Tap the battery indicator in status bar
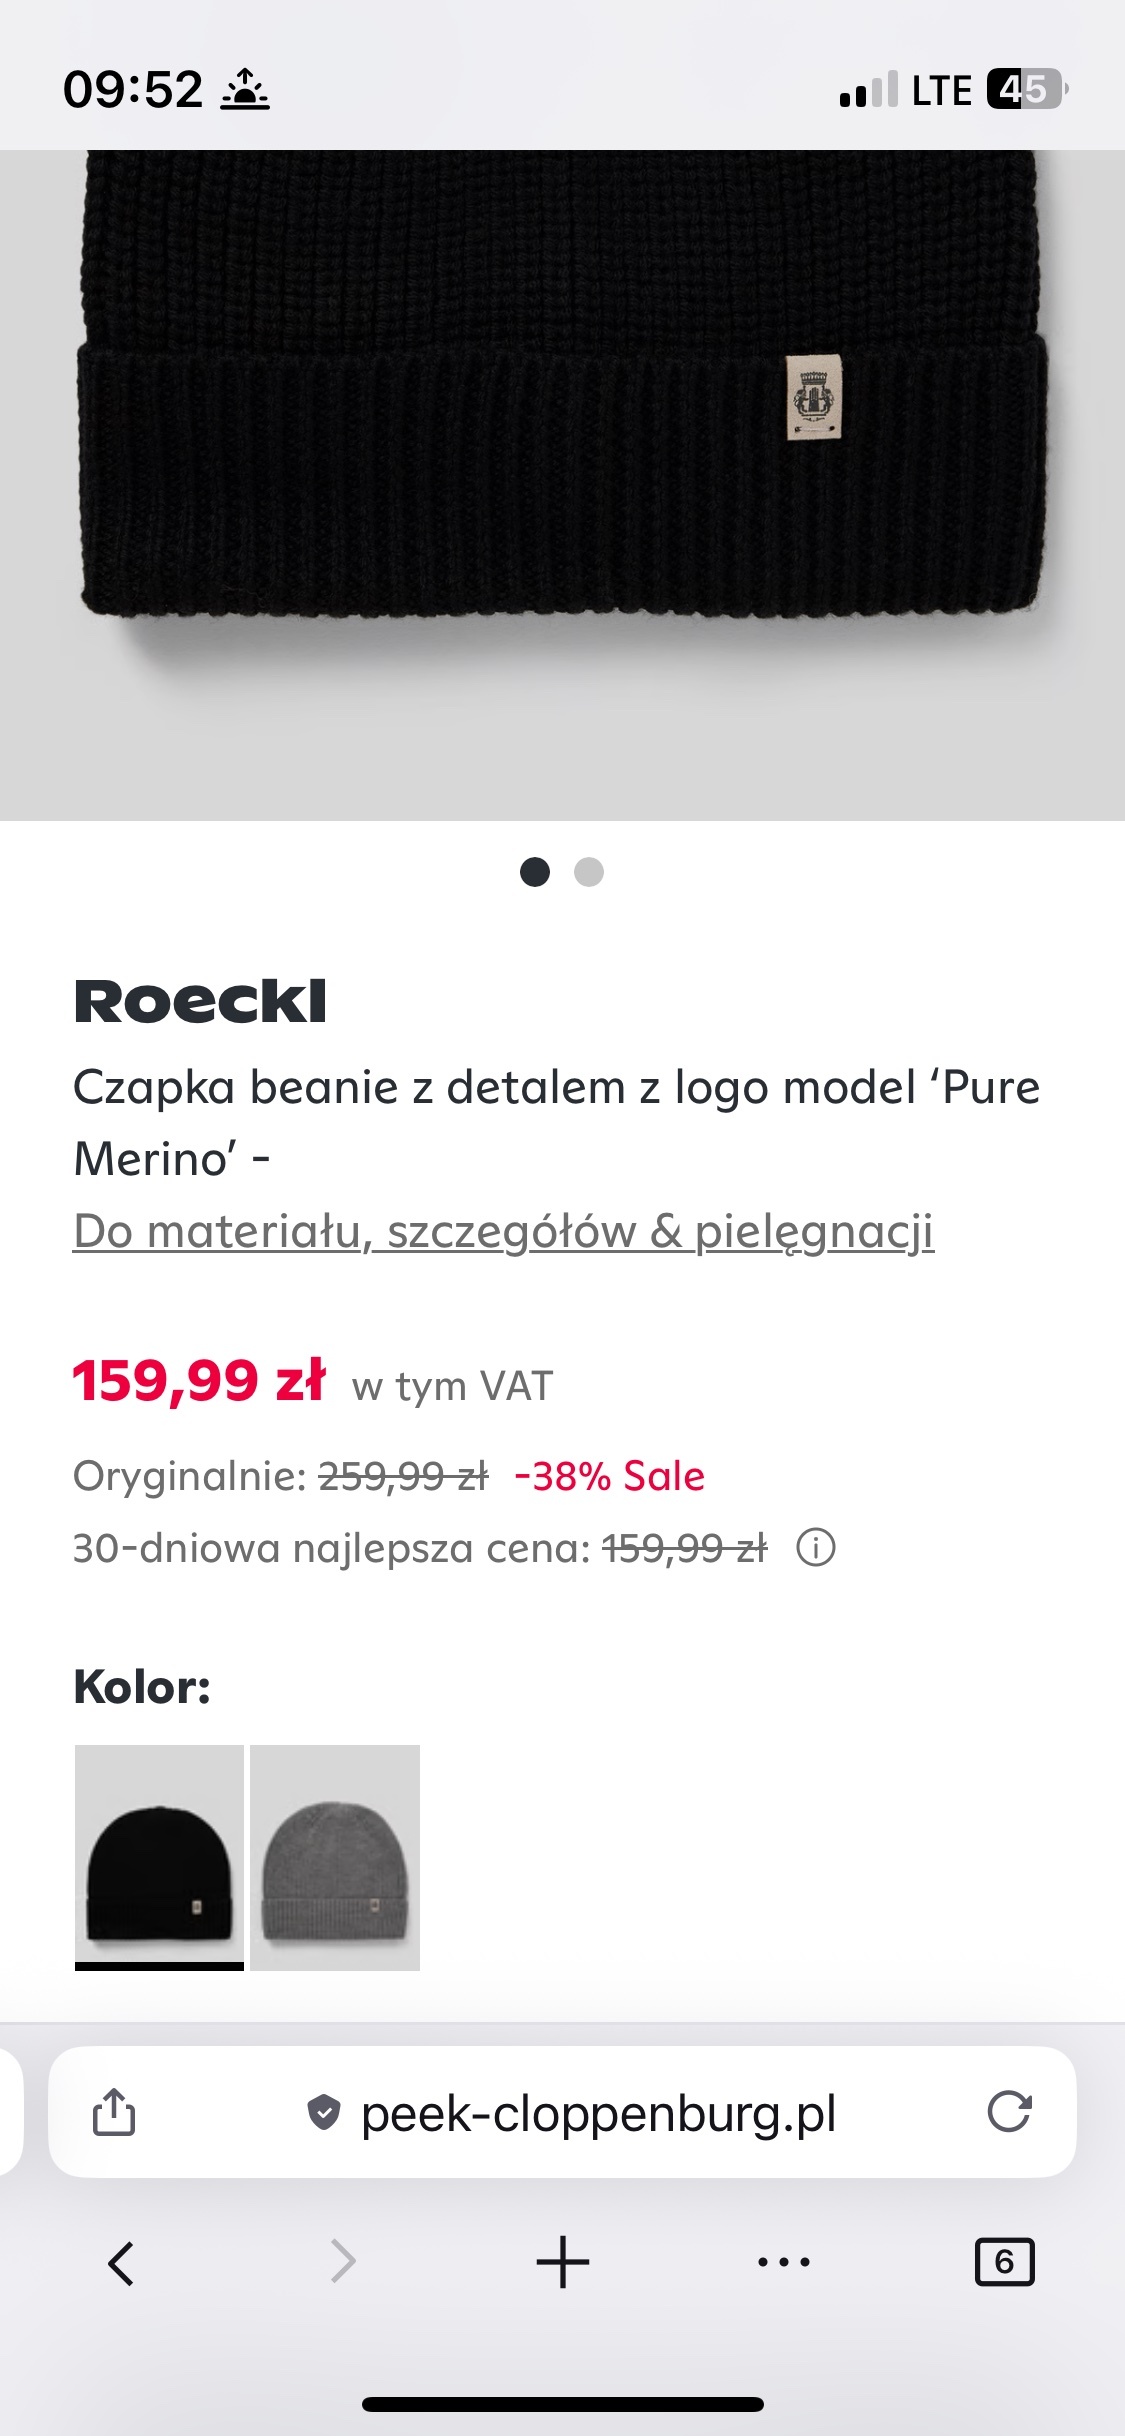 click(1026, 90)
